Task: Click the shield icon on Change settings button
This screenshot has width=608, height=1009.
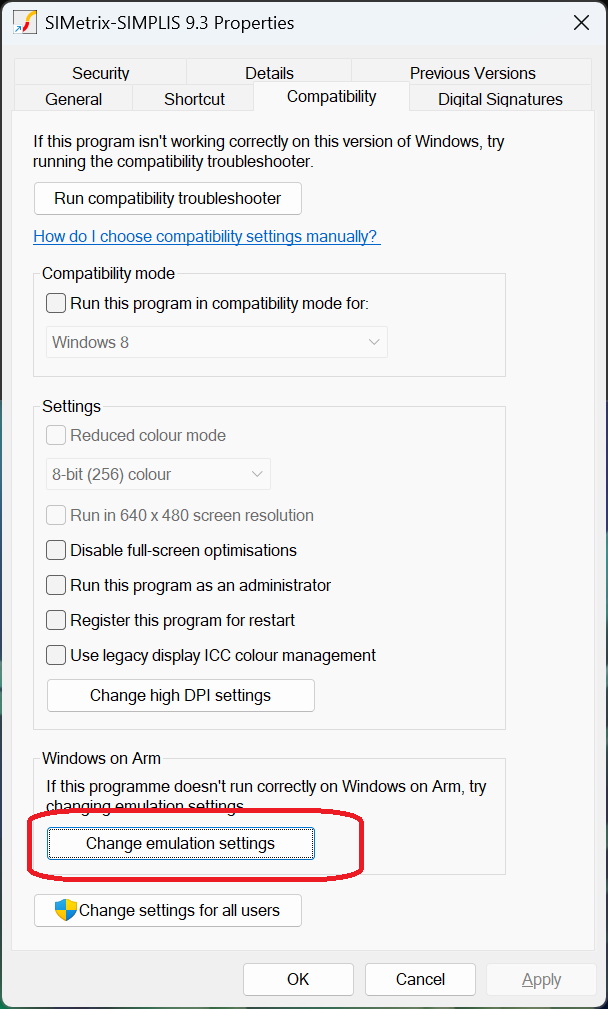Action: (x=66, y=910)
